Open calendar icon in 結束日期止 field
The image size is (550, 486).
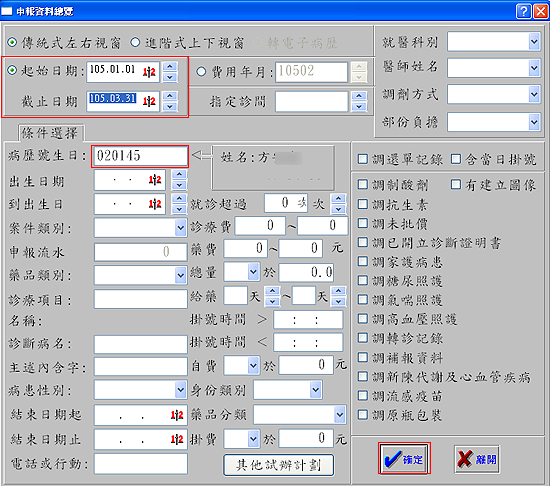point(177,439)
